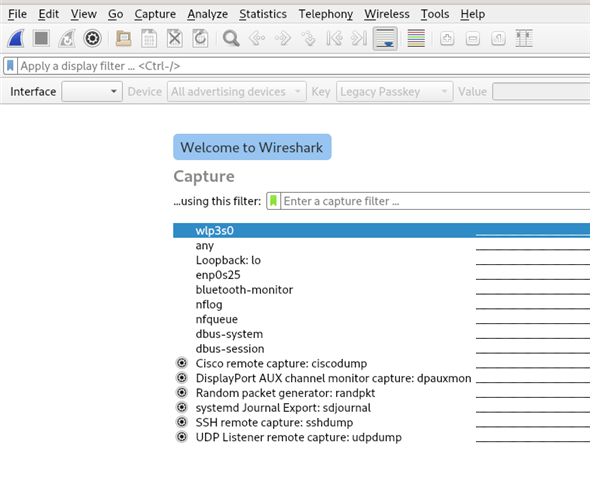
Task: Expand the Interface dropdown
Action: click(x=92, y=91)
